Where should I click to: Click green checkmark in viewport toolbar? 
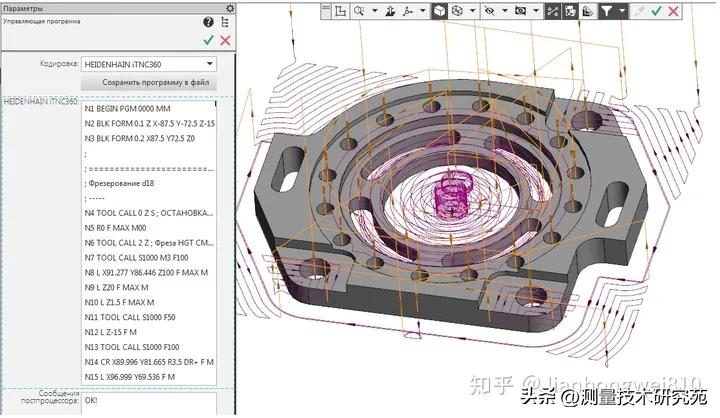(657, 11)
